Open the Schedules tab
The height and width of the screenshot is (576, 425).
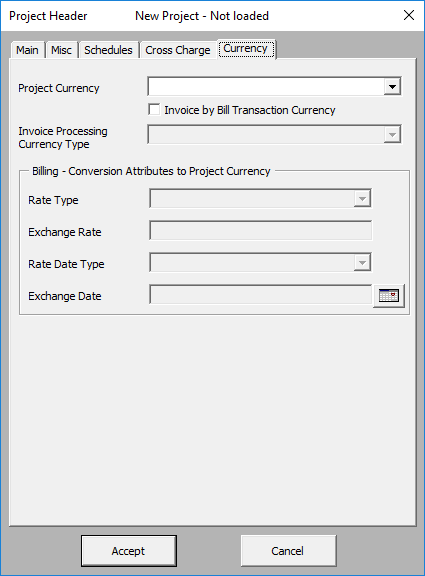point(108,50)
